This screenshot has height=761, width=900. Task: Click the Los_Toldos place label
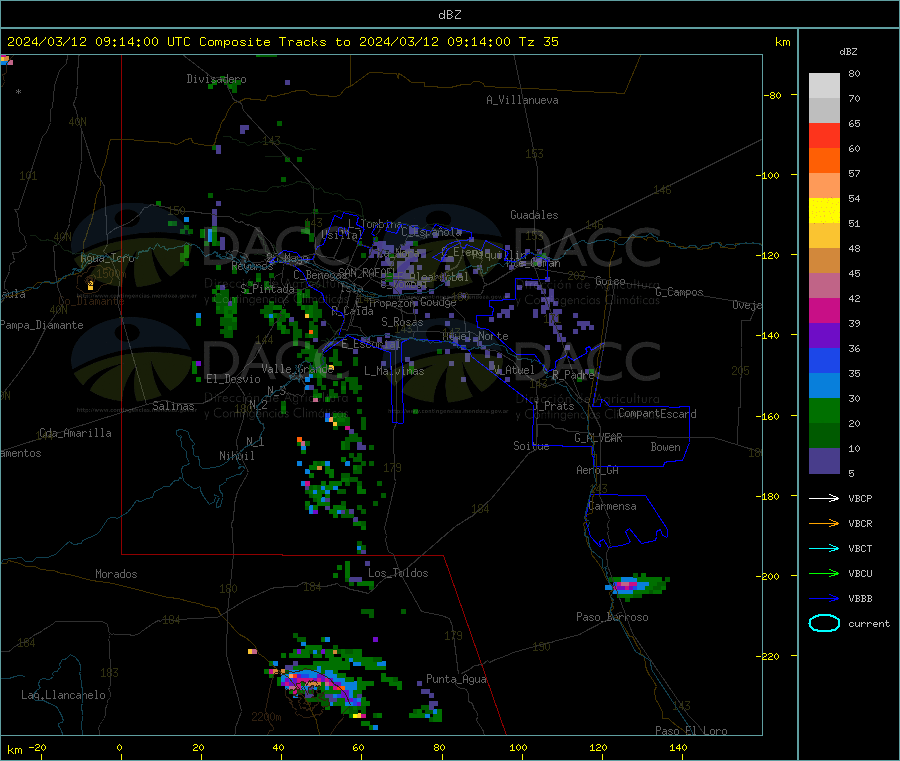pyautogui.click(x=398, y=573)
